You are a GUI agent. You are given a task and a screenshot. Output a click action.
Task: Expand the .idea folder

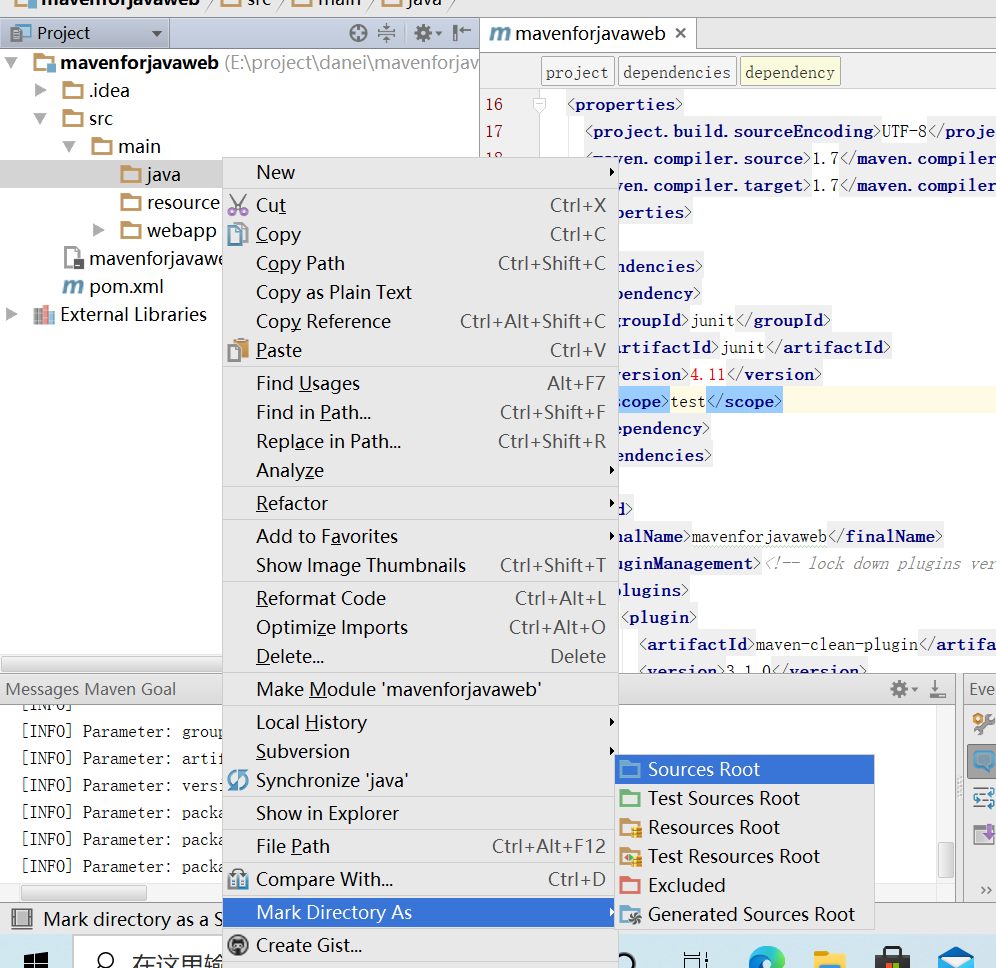tap(40, 90)
